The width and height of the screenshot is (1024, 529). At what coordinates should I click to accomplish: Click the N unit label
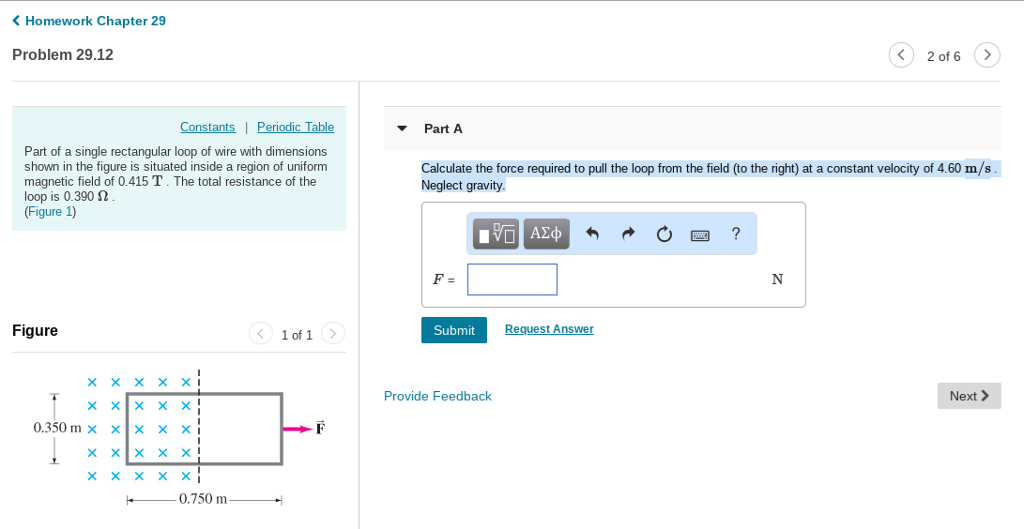(x=777, y=280)
